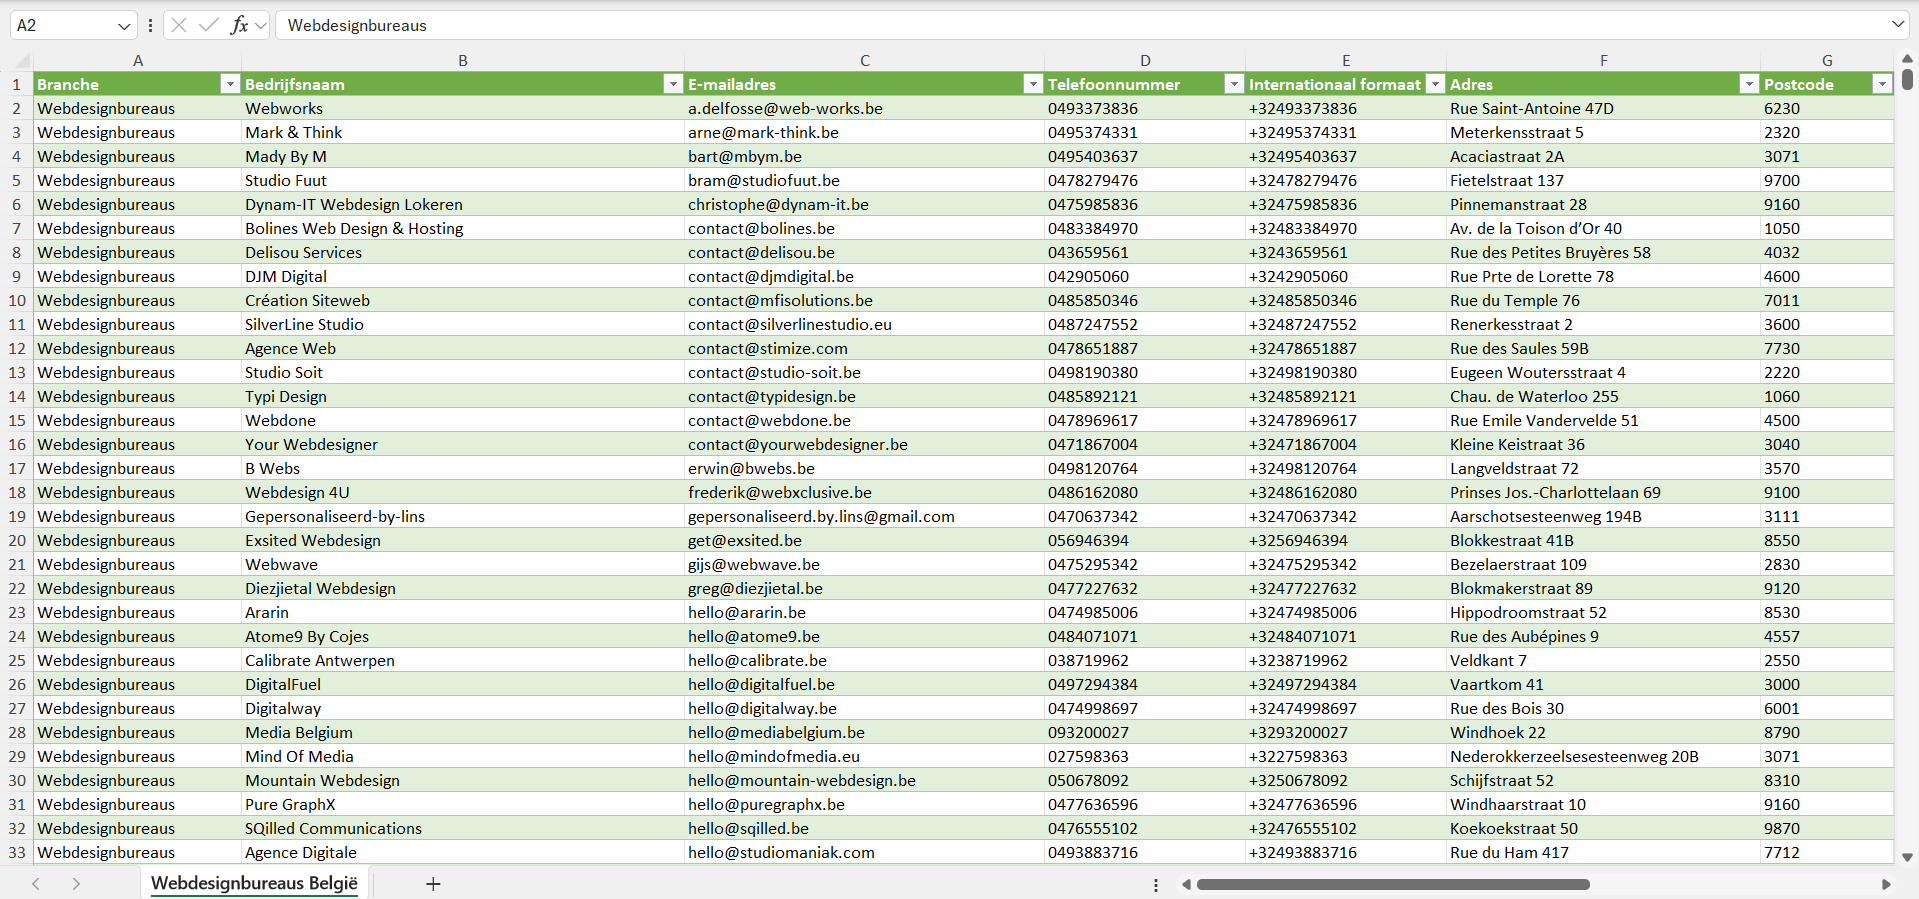Select the Webdesignbureaus België sheet tab

point(254,884)
